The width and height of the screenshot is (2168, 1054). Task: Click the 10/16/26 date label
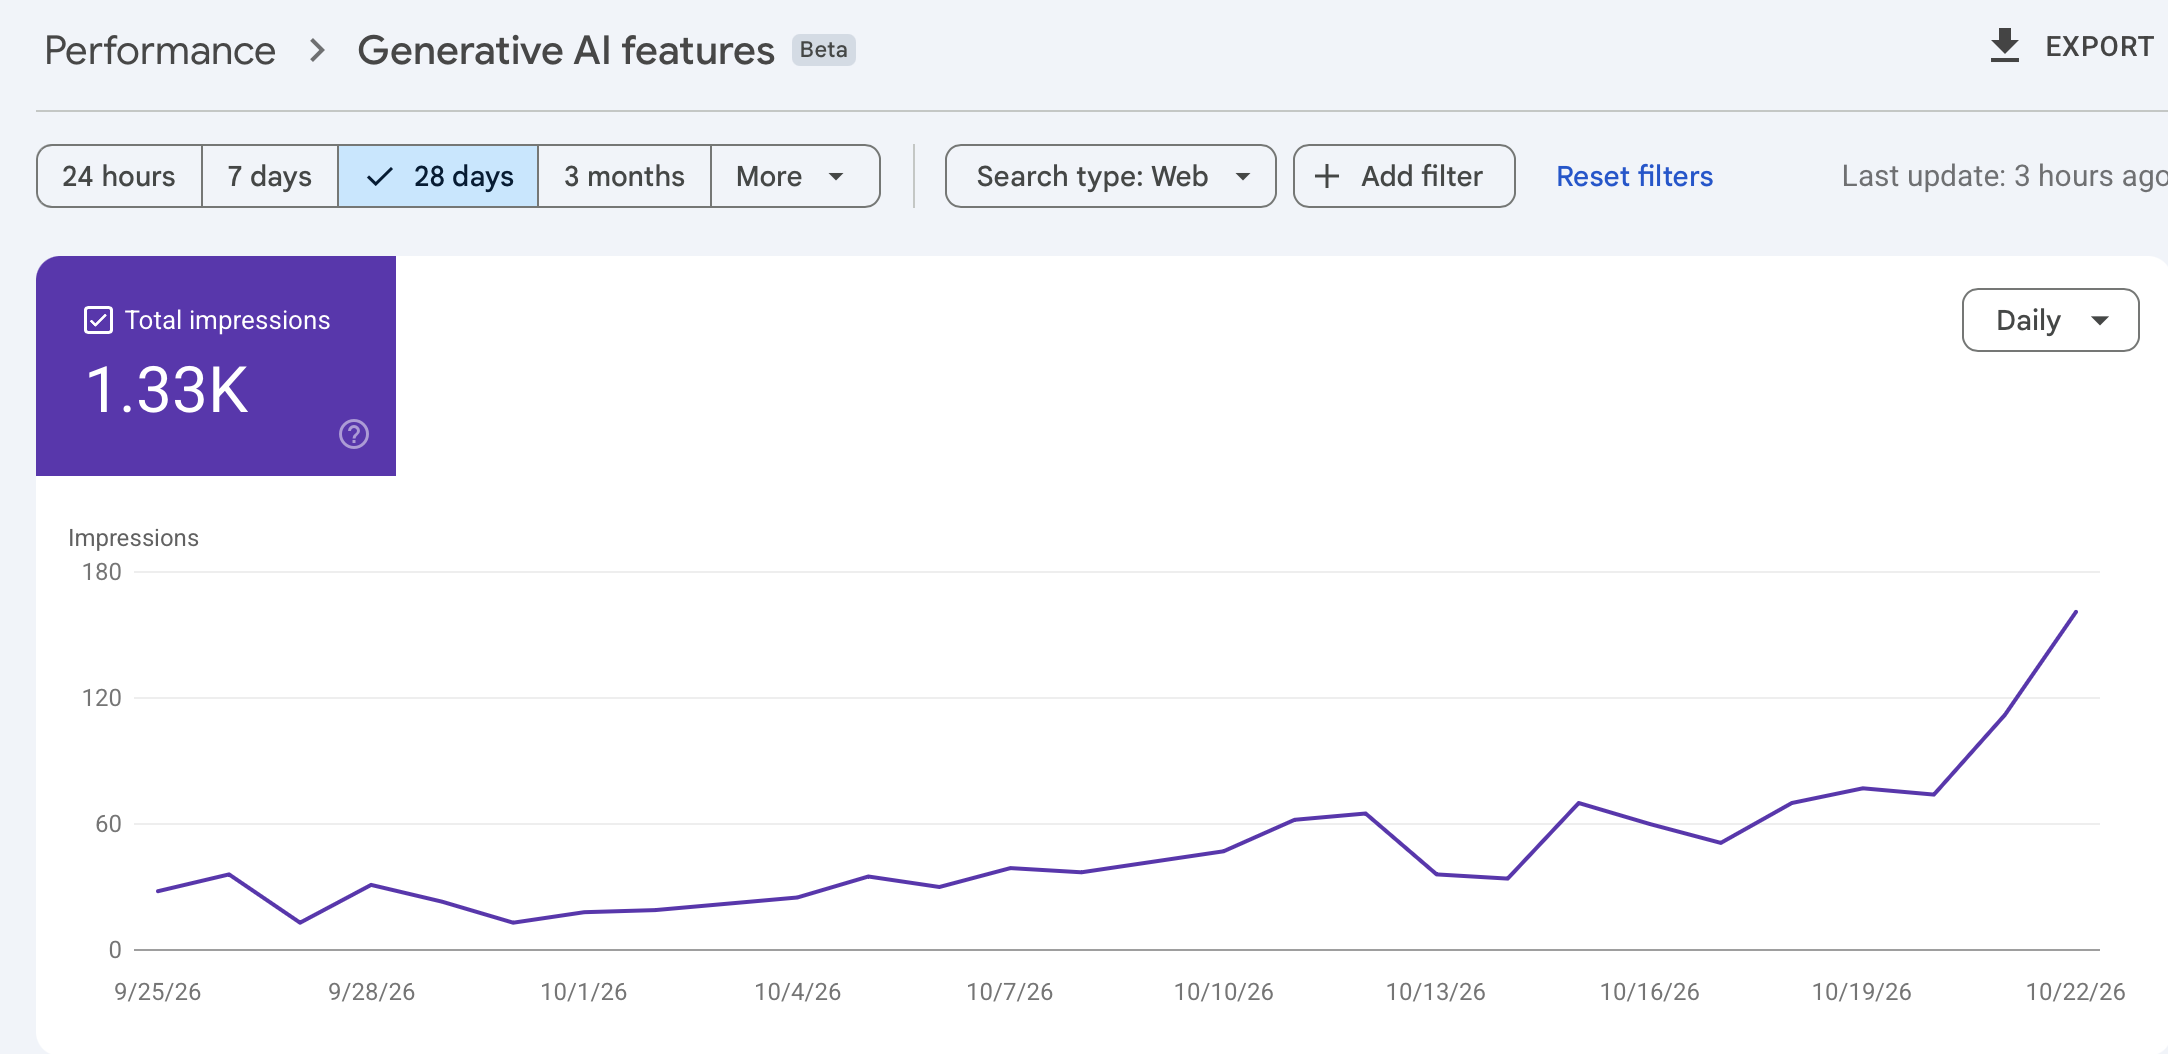pos(1649,992)
